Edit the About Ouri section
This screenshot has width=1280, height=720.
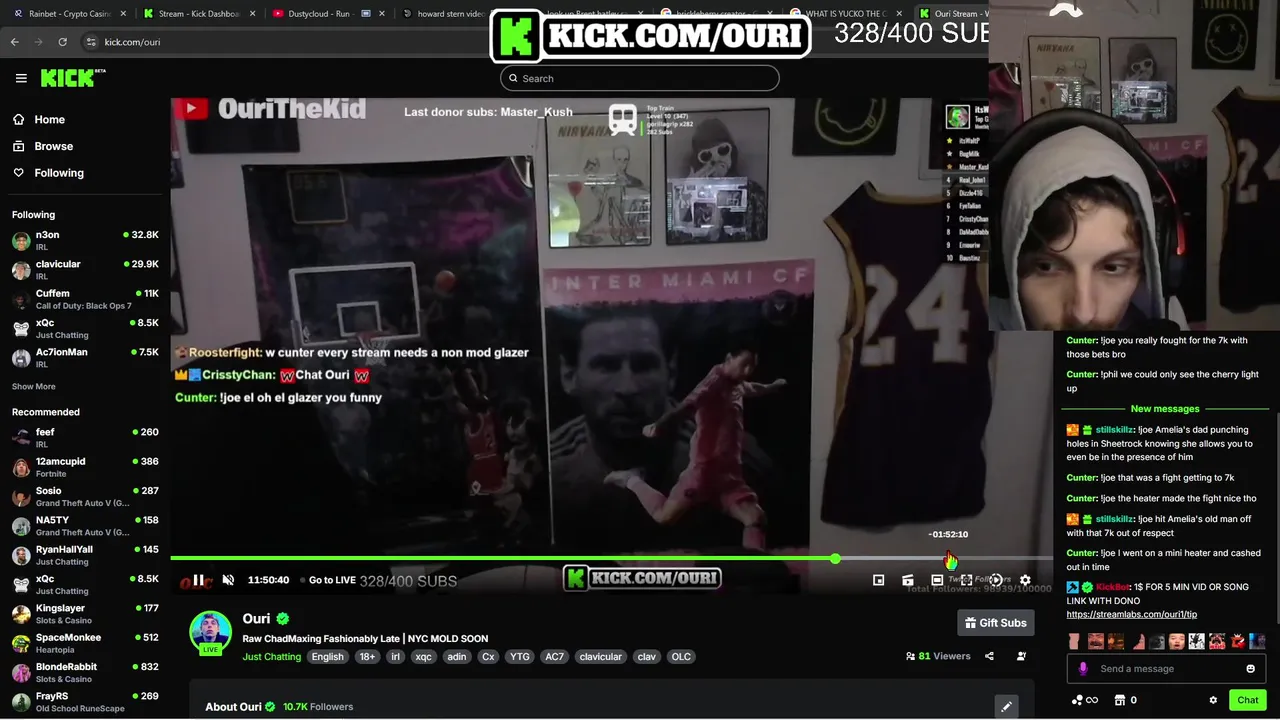tap(1006, 706)
